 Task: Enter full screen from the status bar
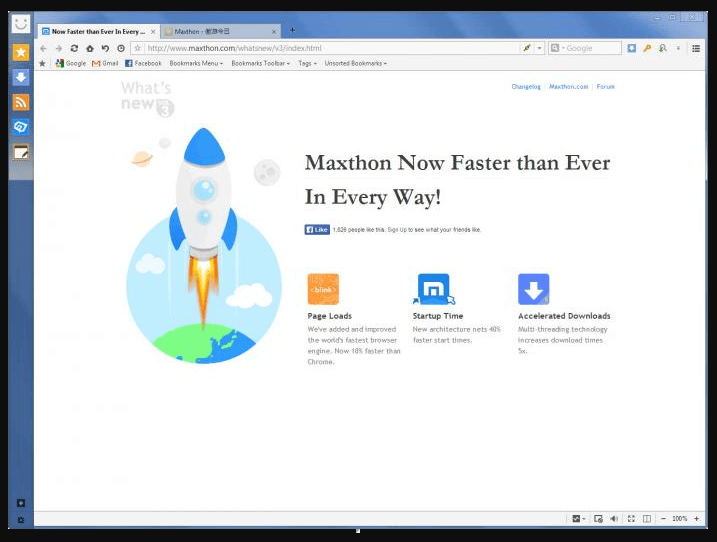coord(631,518)
